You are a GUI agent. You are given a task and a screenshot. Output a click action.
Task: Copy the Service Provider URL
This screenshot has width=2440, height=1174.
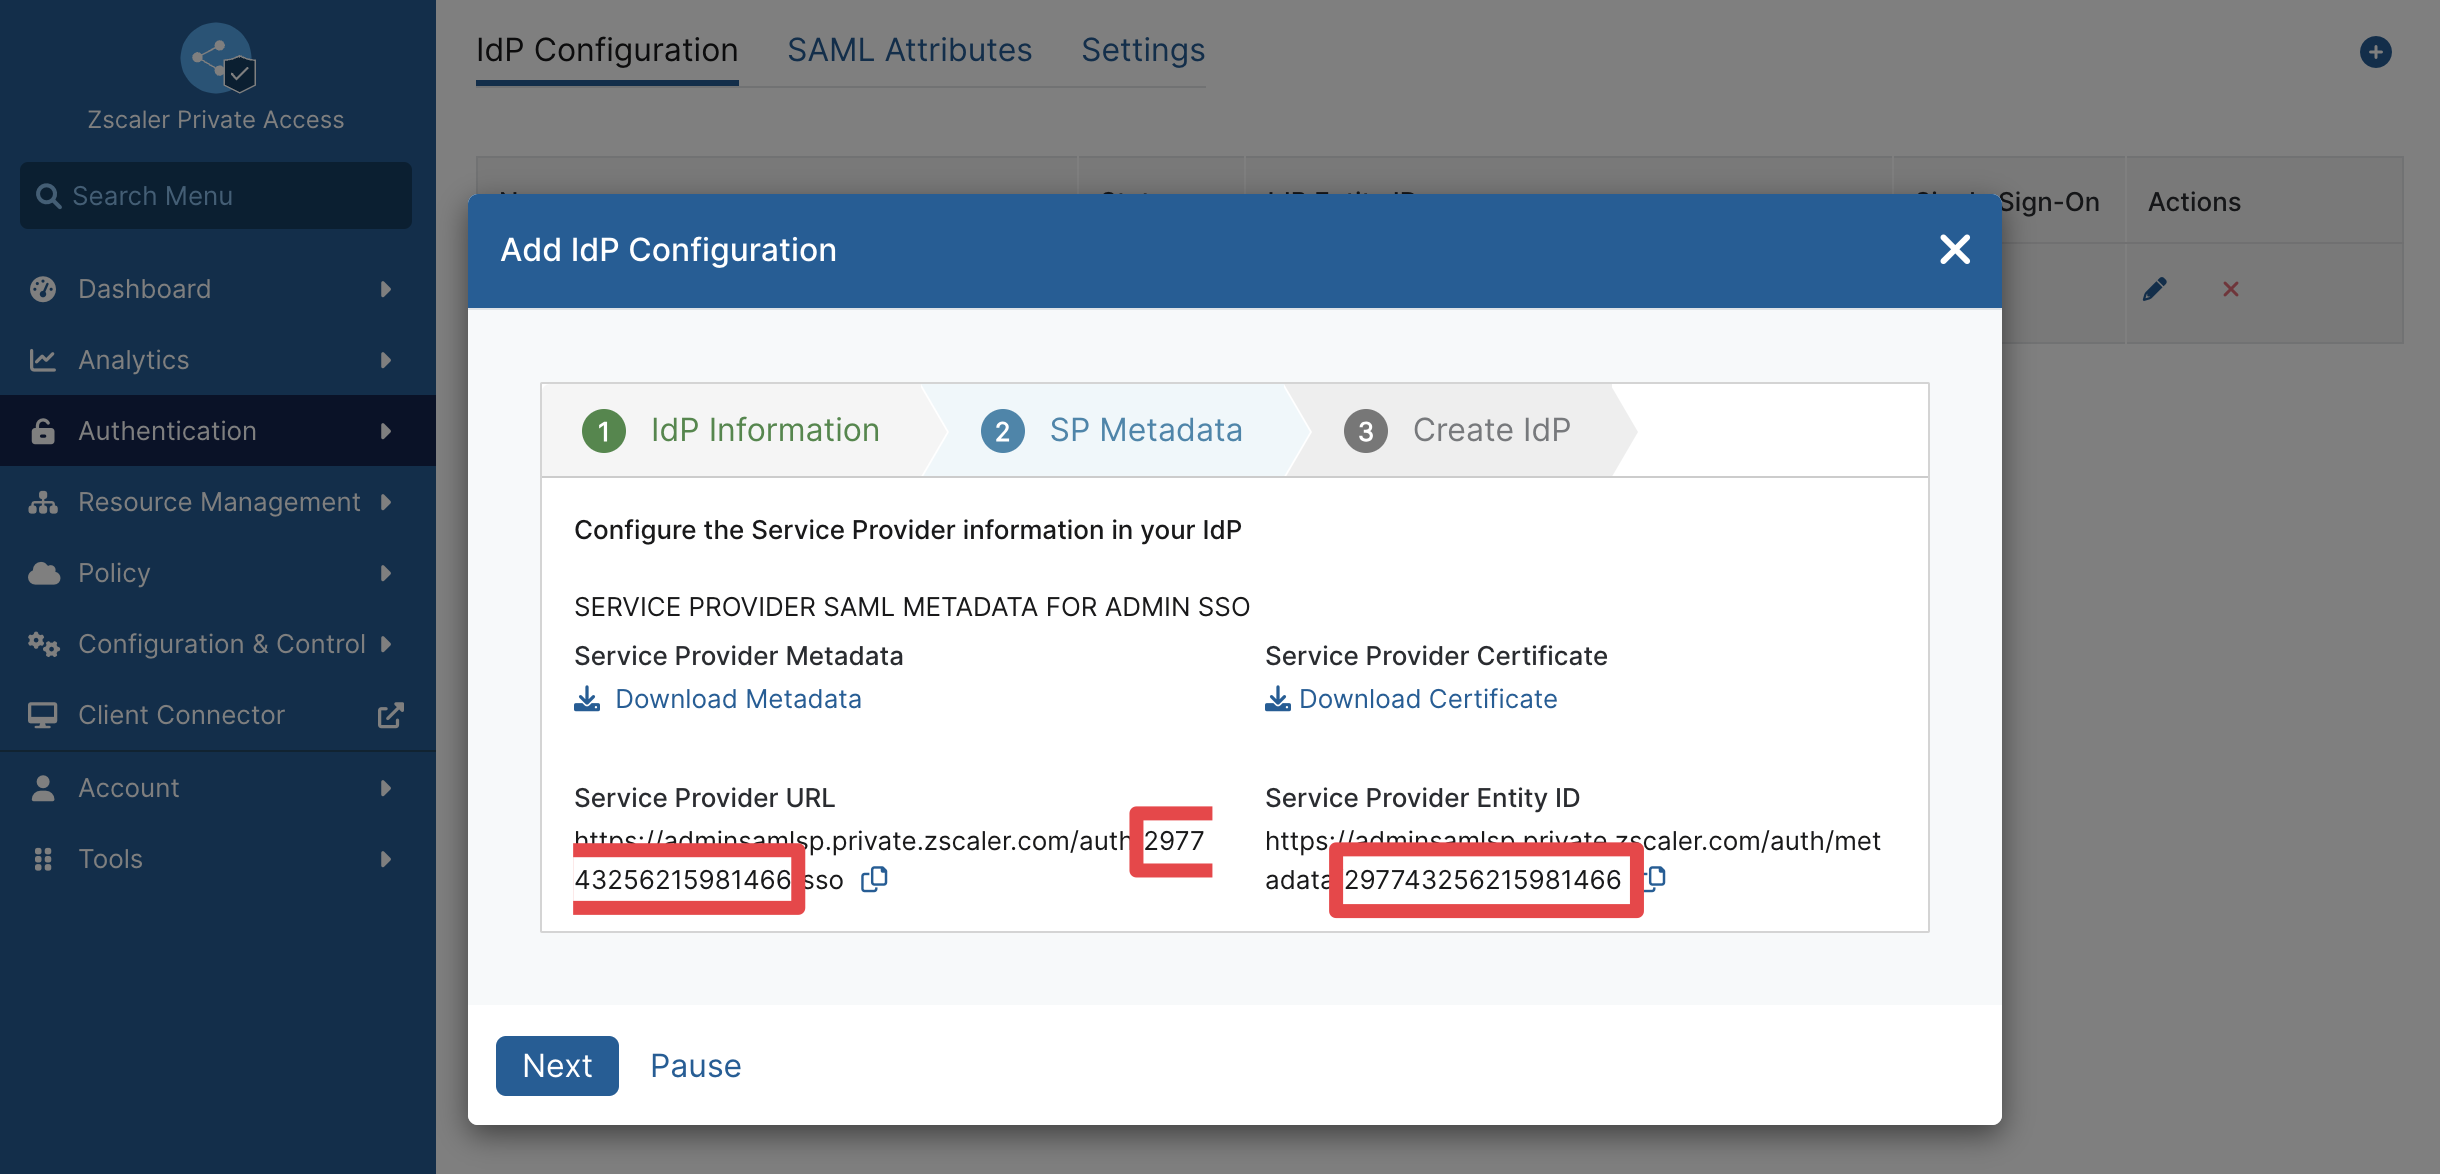[874, 879]
